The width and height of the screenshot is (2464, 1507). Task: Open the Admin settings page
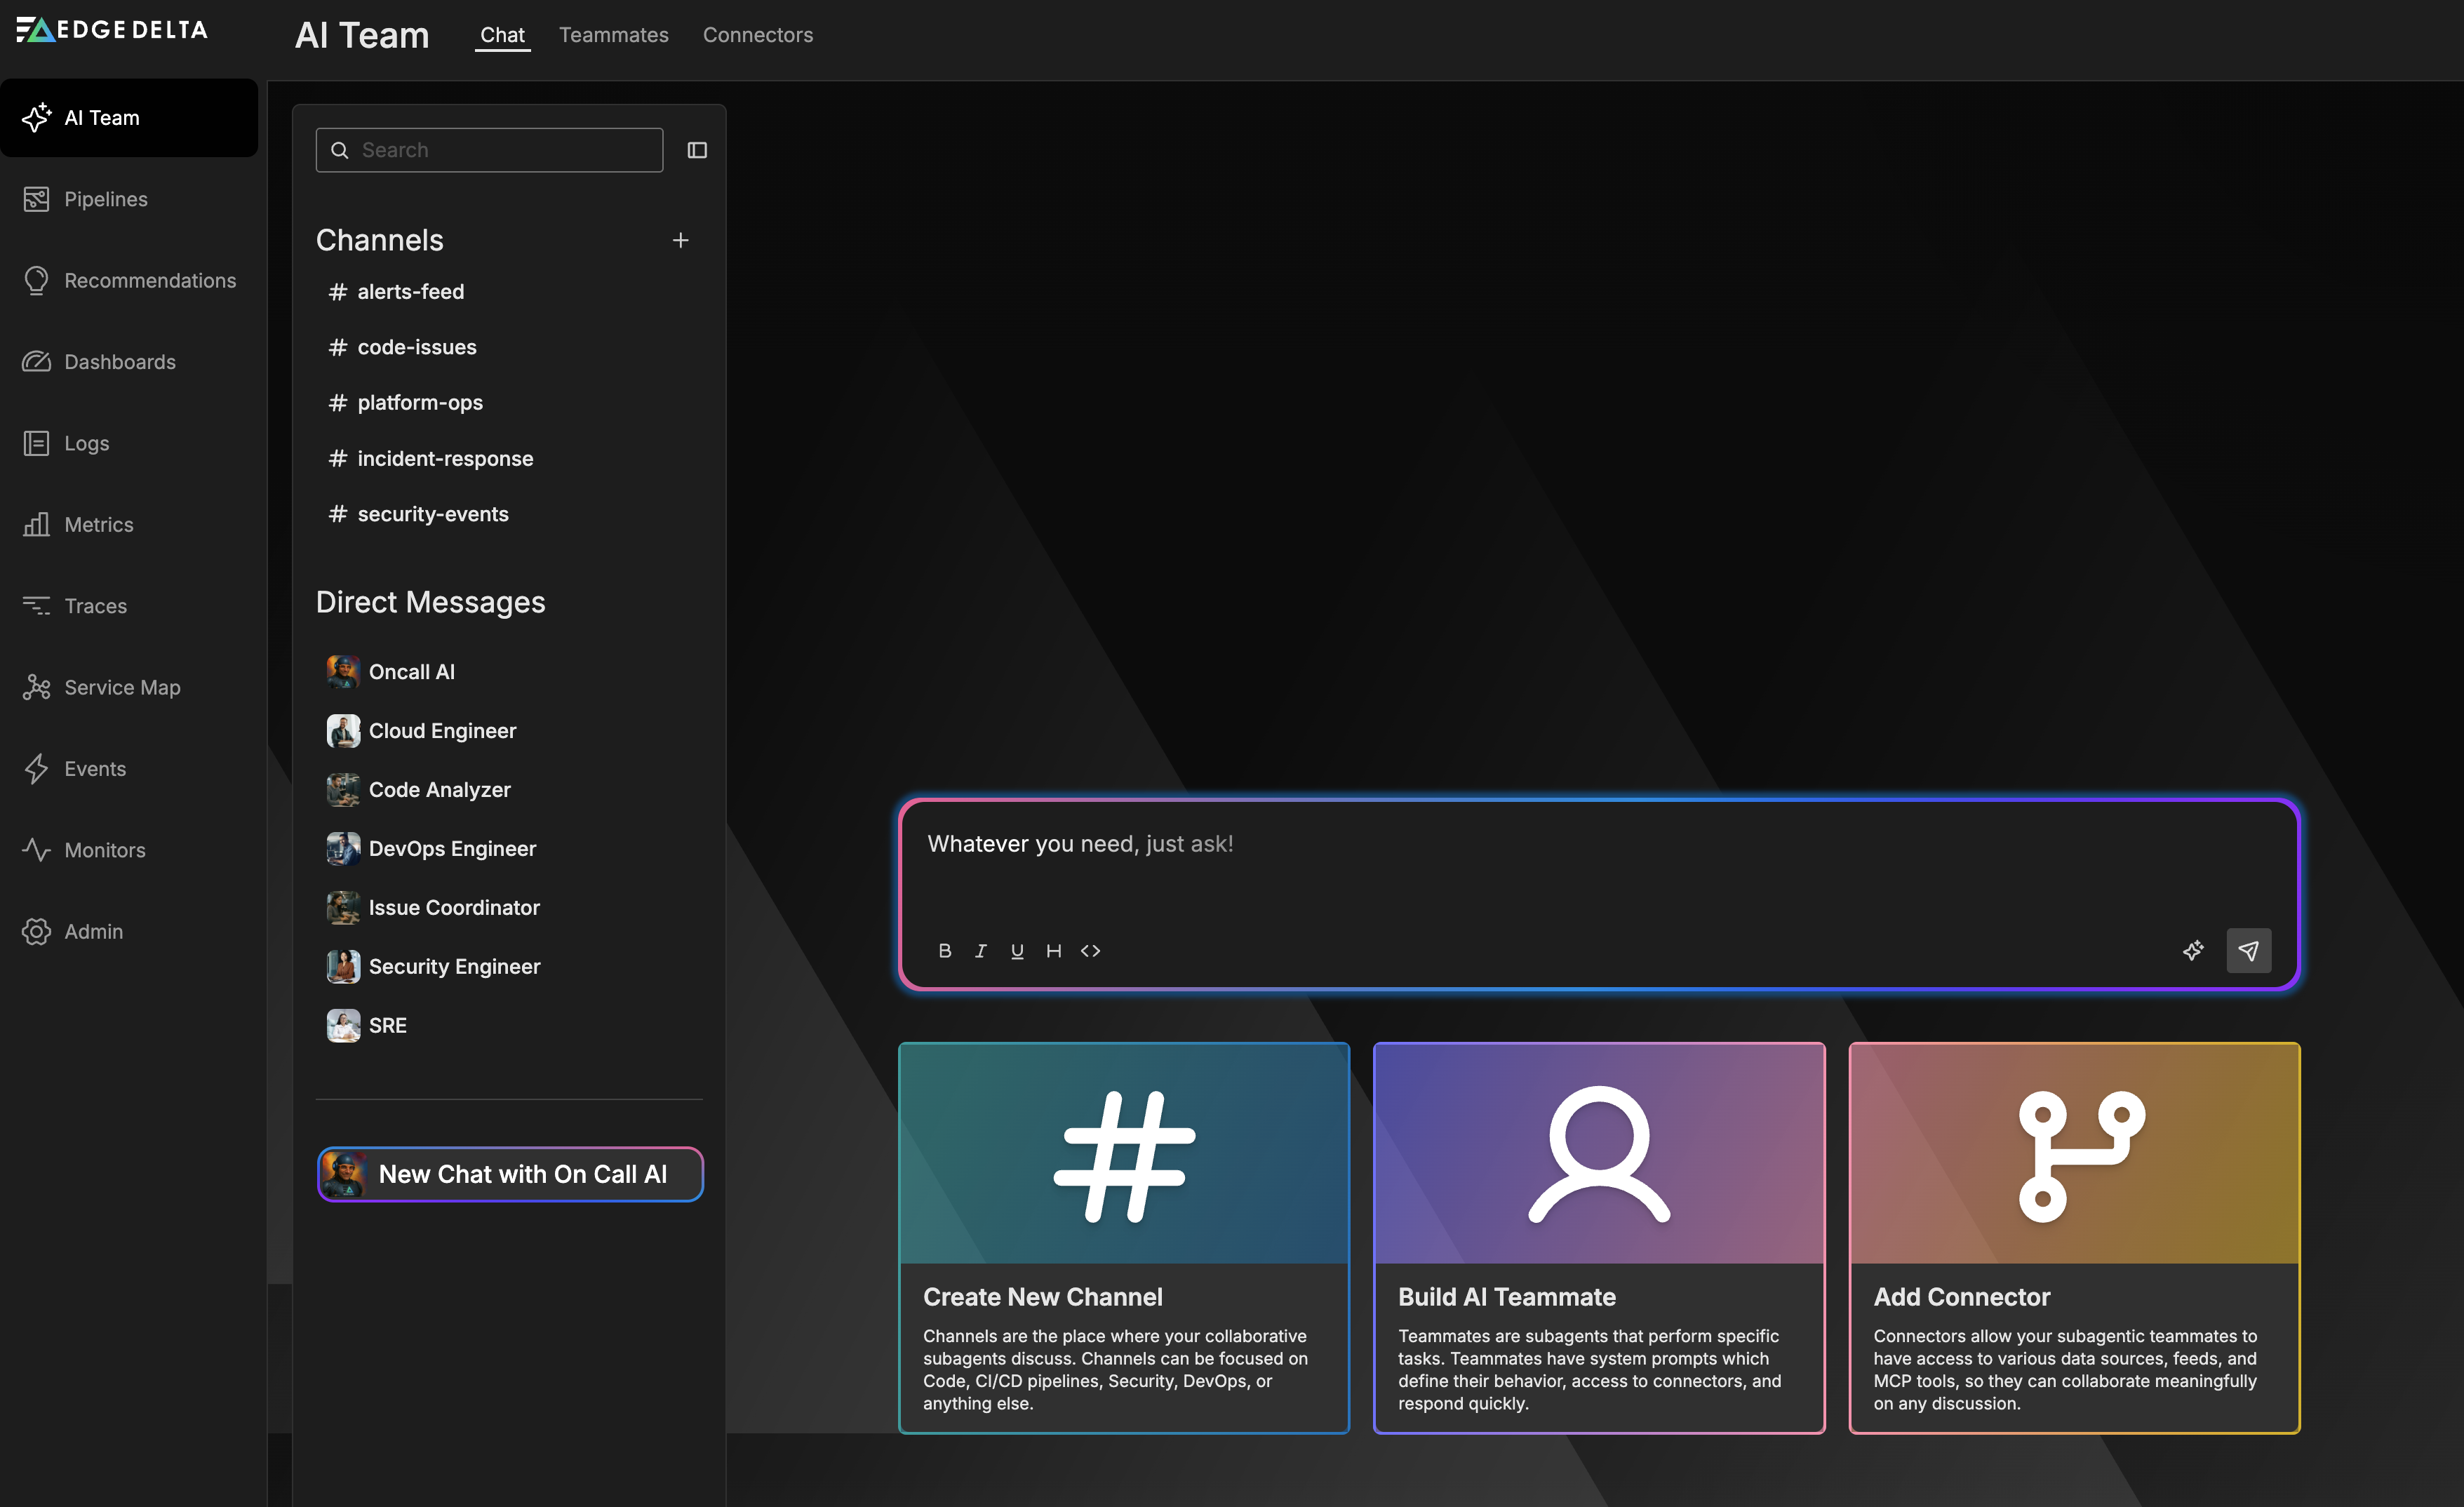click(93, 931)
